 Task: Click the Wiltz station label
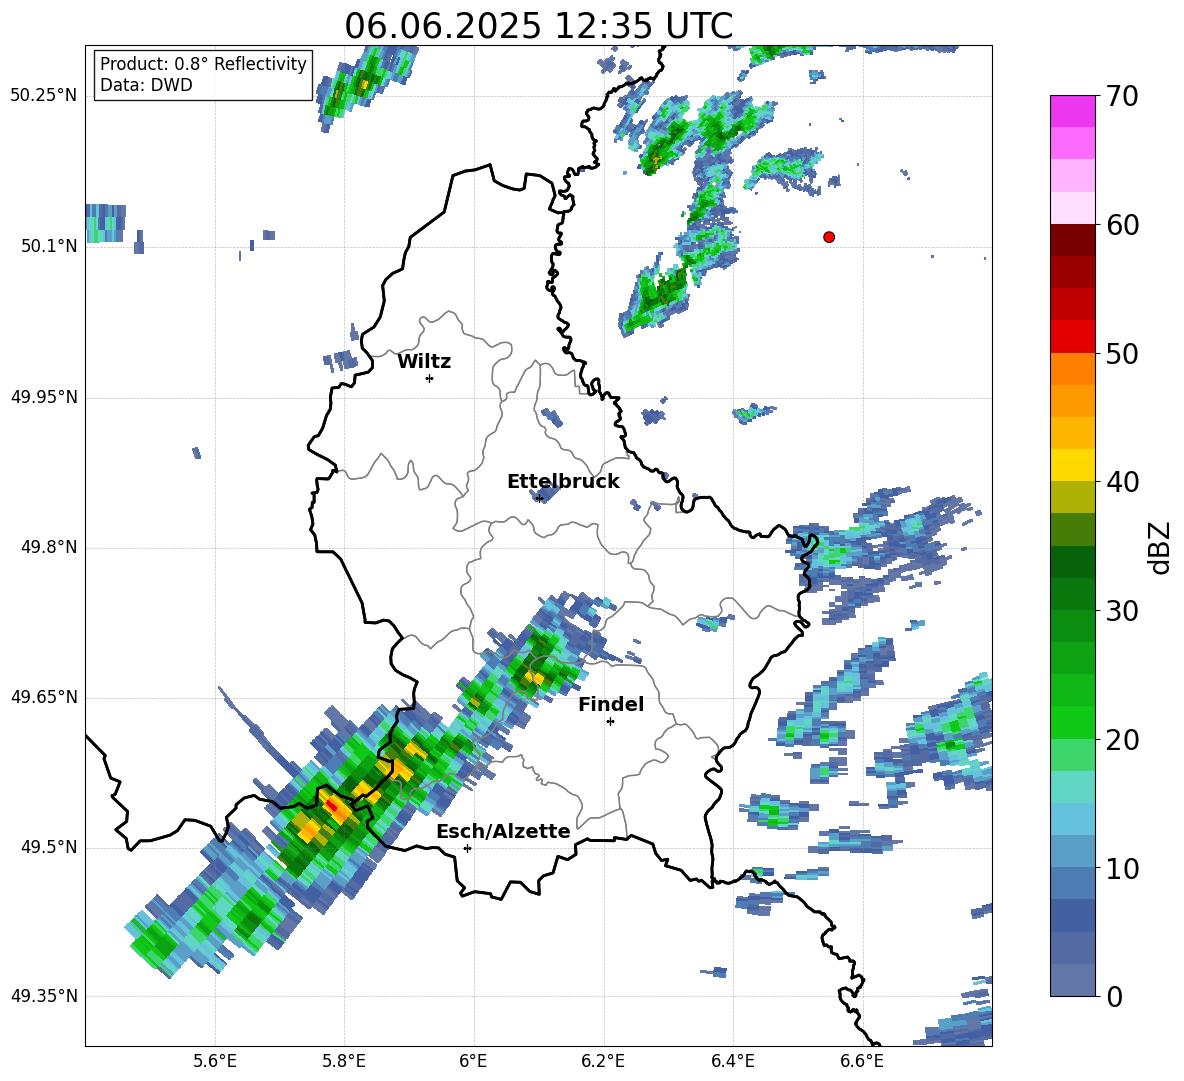pyautogui.click(x=424, y=362)
